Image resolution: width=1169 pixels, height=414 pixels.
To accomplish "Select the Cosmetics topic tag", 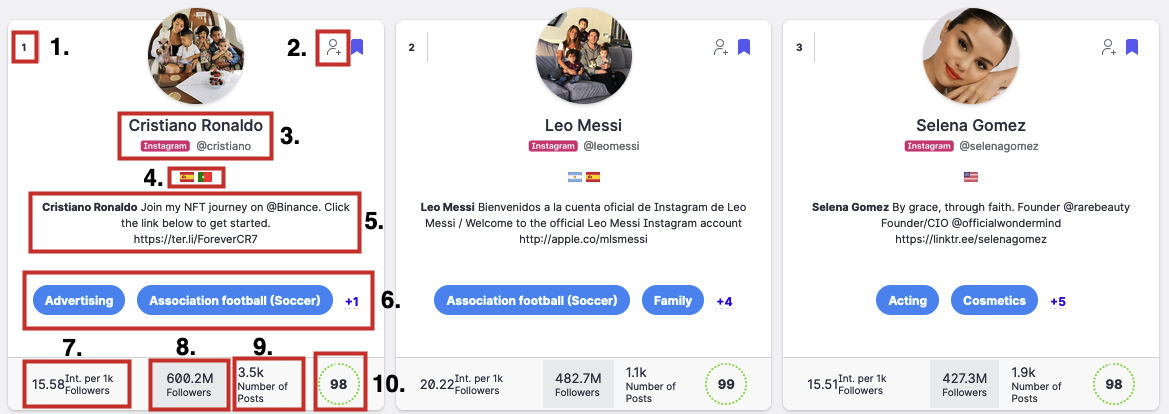I will [994, 300].
